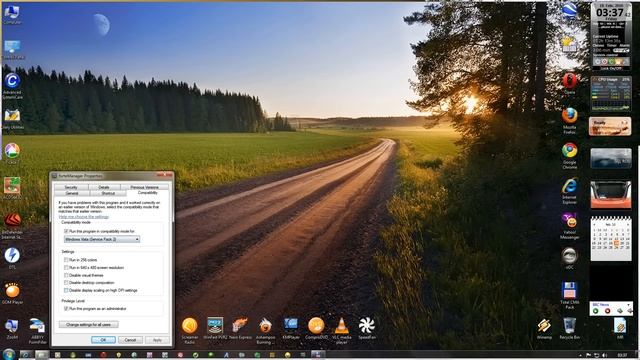Click the car slideshow gadget picture
The width and height of the screenshot is (640, 360).
coord(611,194)
